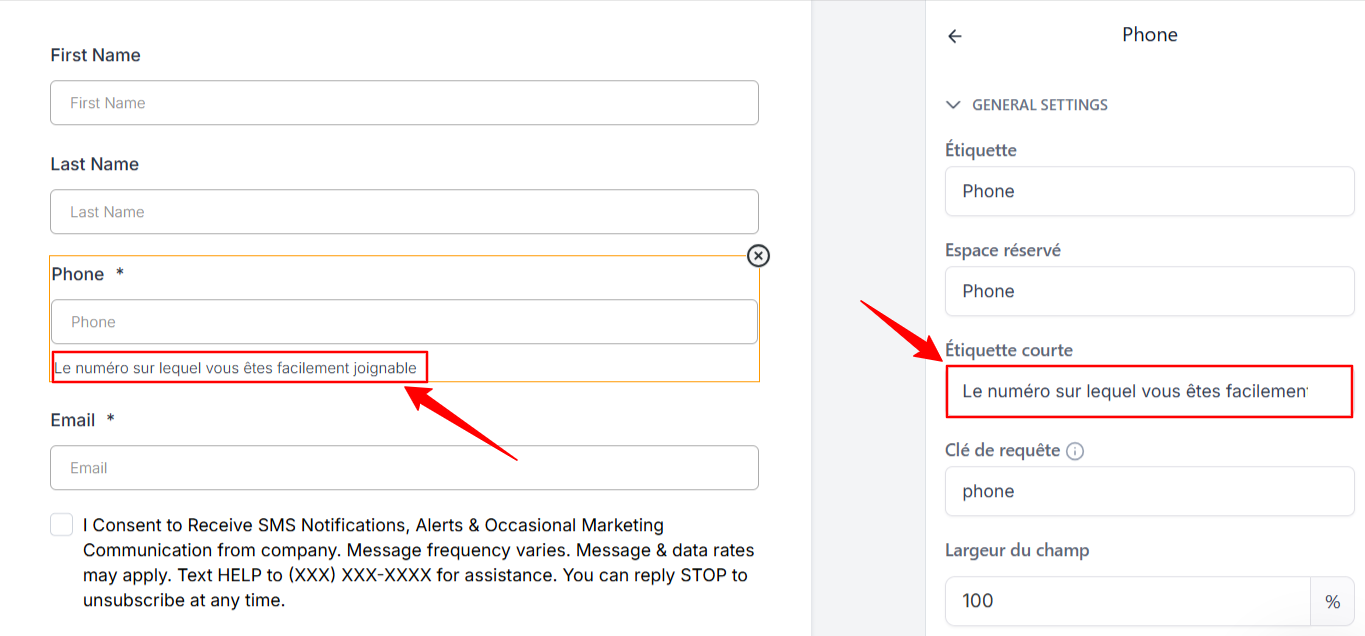Click the Email input field
Viewport: 1365px width, 636px height.
point(404,468)
